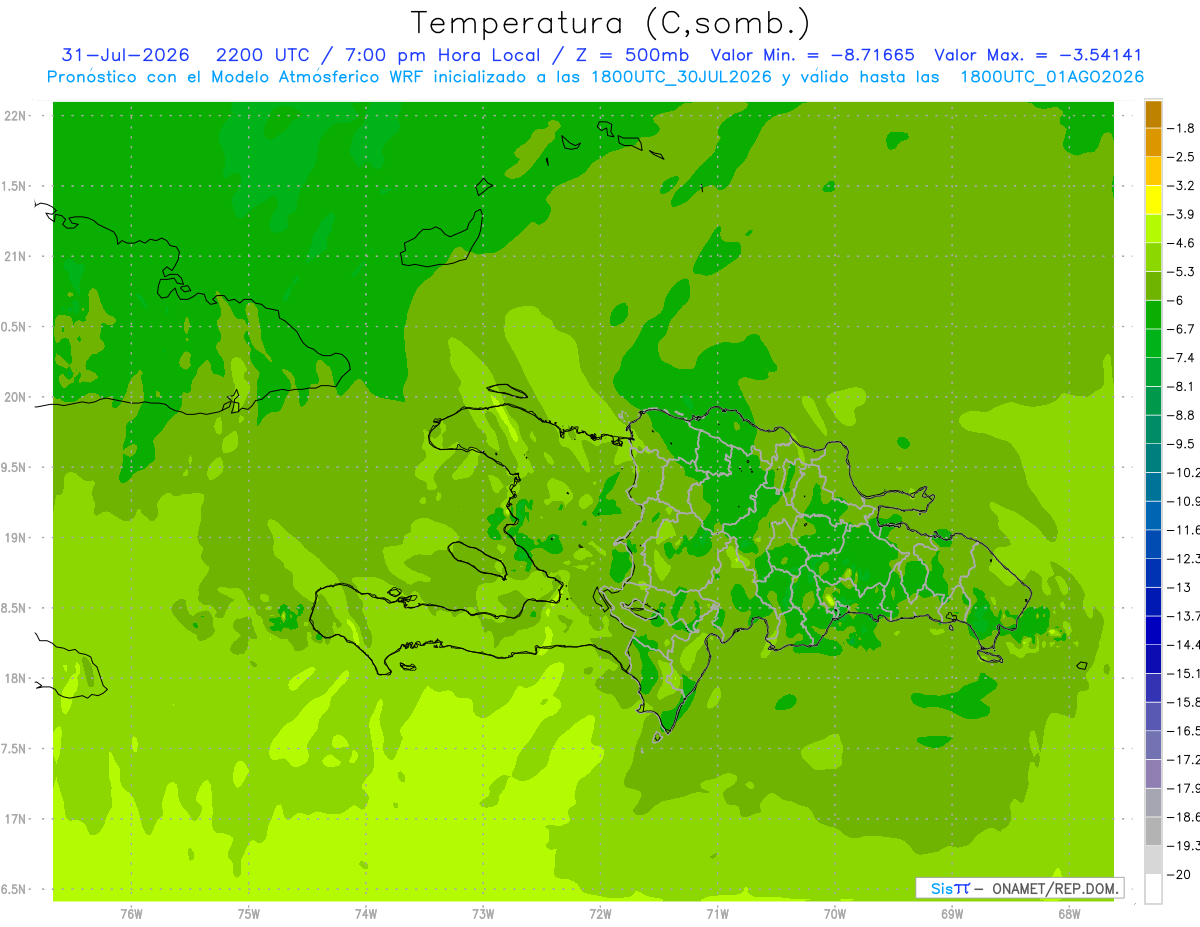Click the title "Temperatura (C,somb.)"
Image resolution: width=1200 pixels, height=927 pixels.
point(610,23)
